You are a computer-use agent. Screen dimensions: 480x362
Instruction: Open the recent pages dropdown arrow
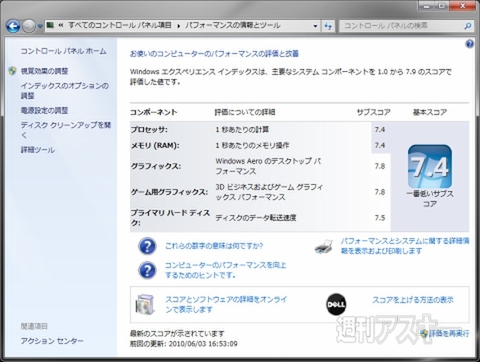(40, 26)
